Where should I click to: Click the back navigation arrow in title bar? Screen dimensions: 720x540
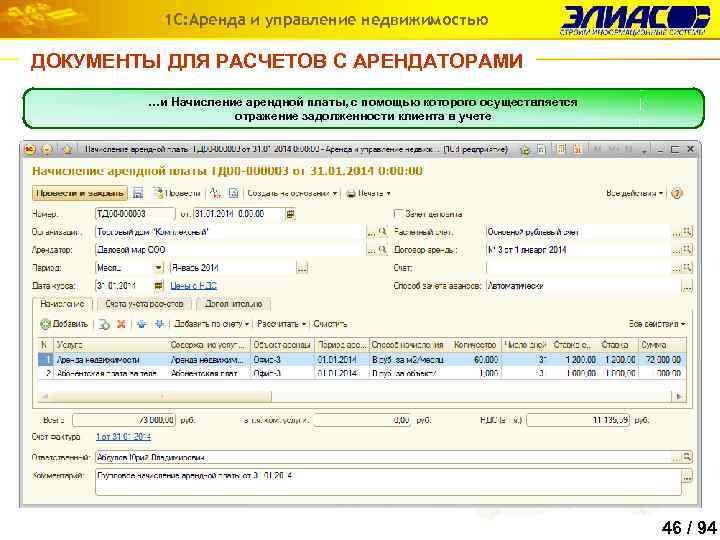tap(47, 149)
